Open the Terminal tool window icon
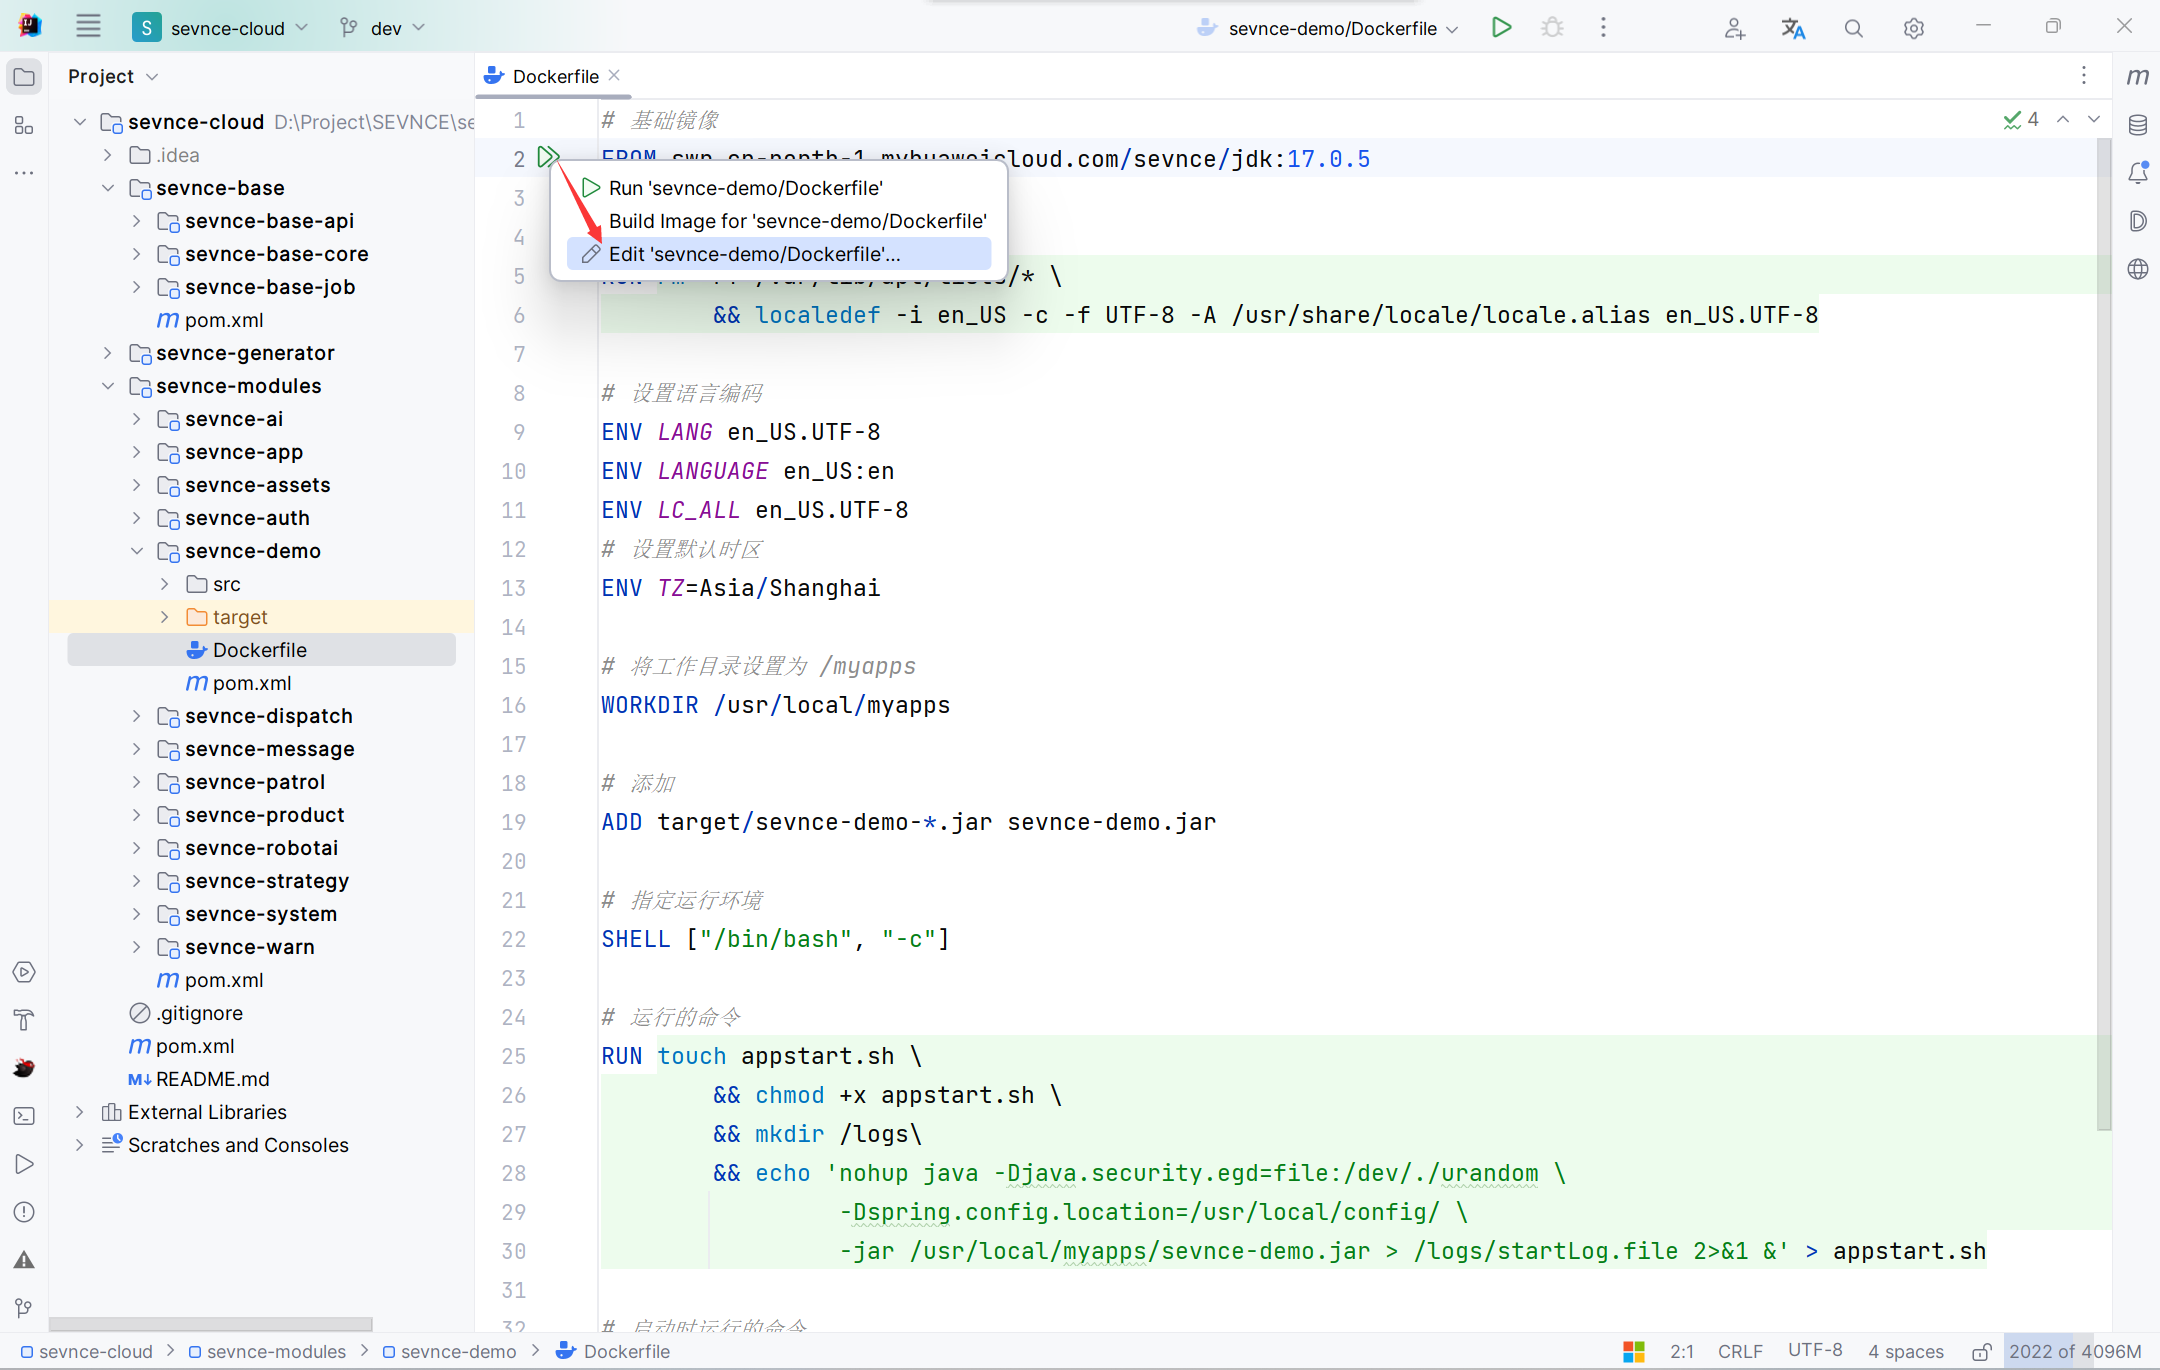 pyautogui.click(x=24, y=1116)
